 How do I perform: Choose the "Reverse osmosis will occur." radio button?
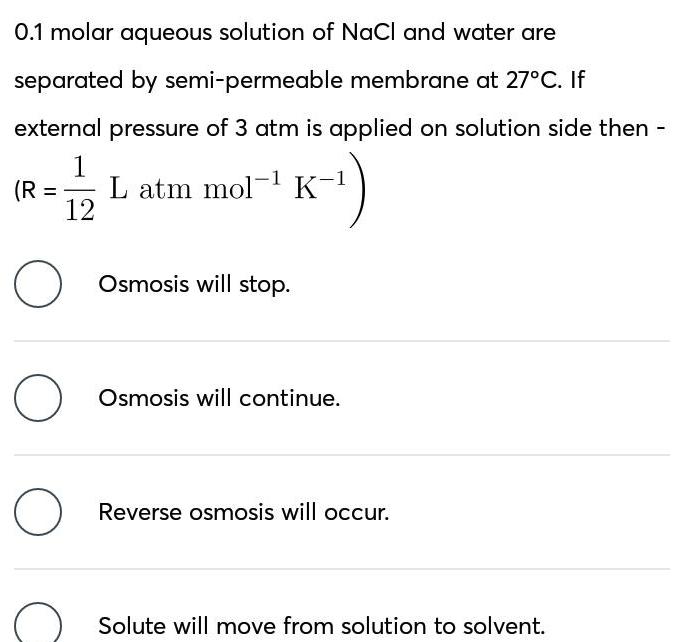39,513
